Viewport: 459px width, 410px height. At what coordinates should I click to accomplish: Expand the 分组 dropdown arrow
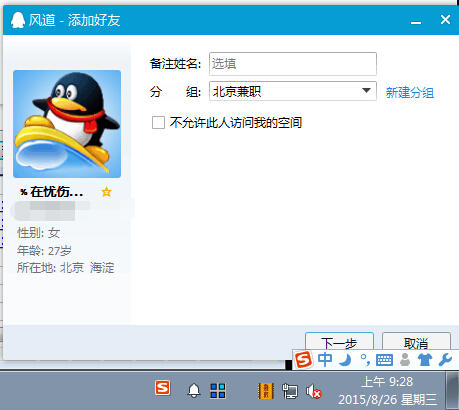[366, 91]
